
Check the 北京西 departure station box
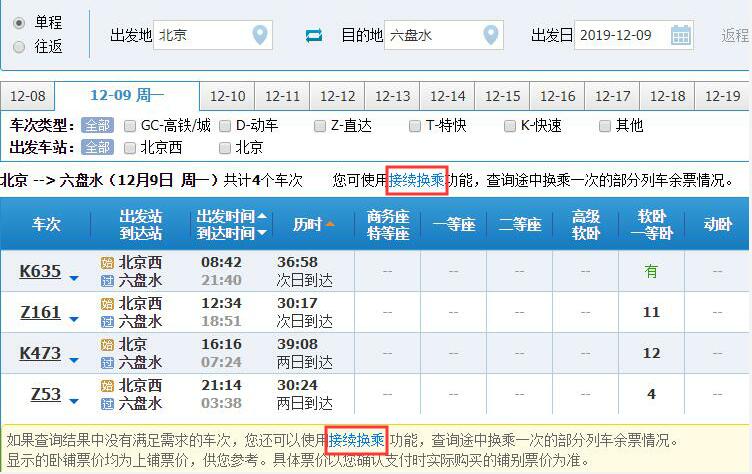click(129, 148)
